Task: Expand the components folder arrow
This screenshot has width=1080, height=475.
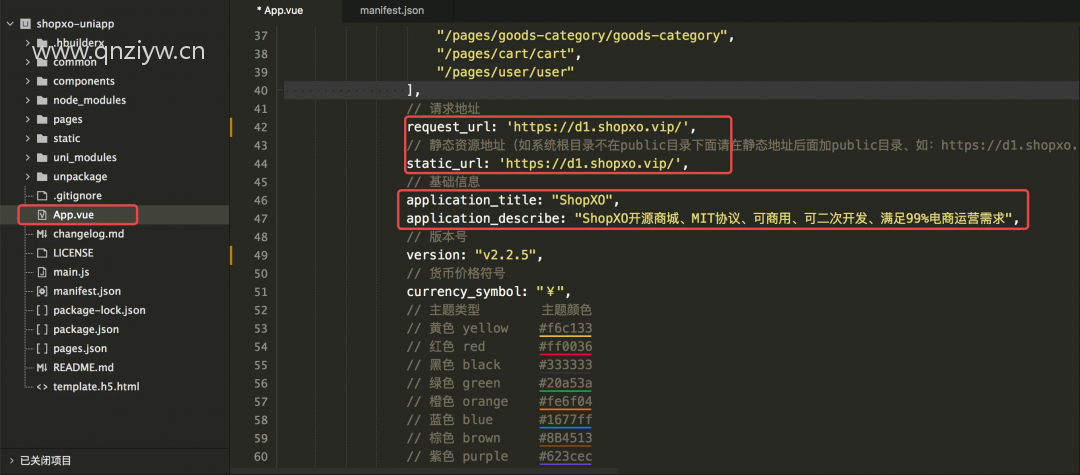Action: 28,81
